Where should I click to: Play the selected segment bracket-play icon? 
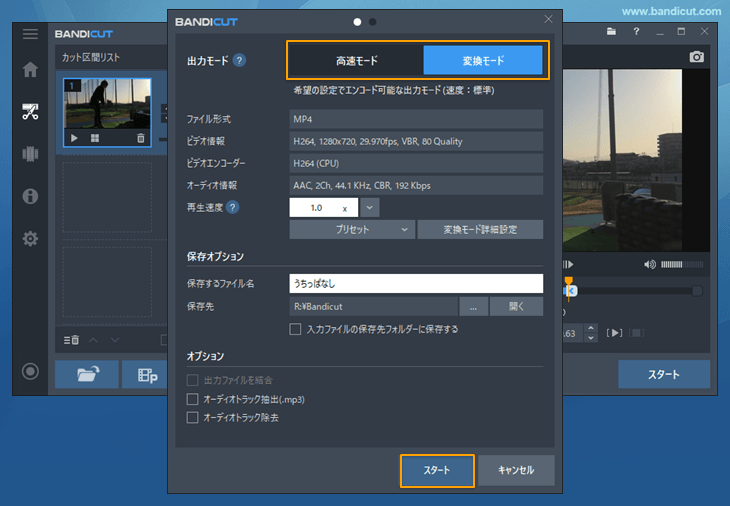pos(614,333)
